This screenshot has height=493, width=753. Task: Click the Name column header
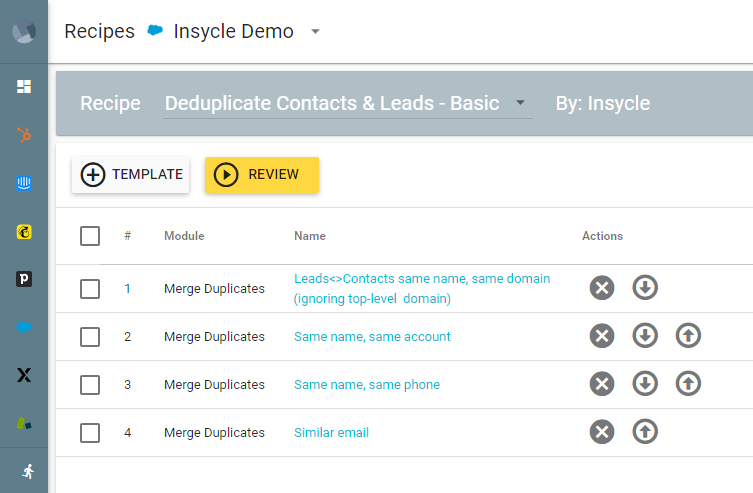pos(310,236)
